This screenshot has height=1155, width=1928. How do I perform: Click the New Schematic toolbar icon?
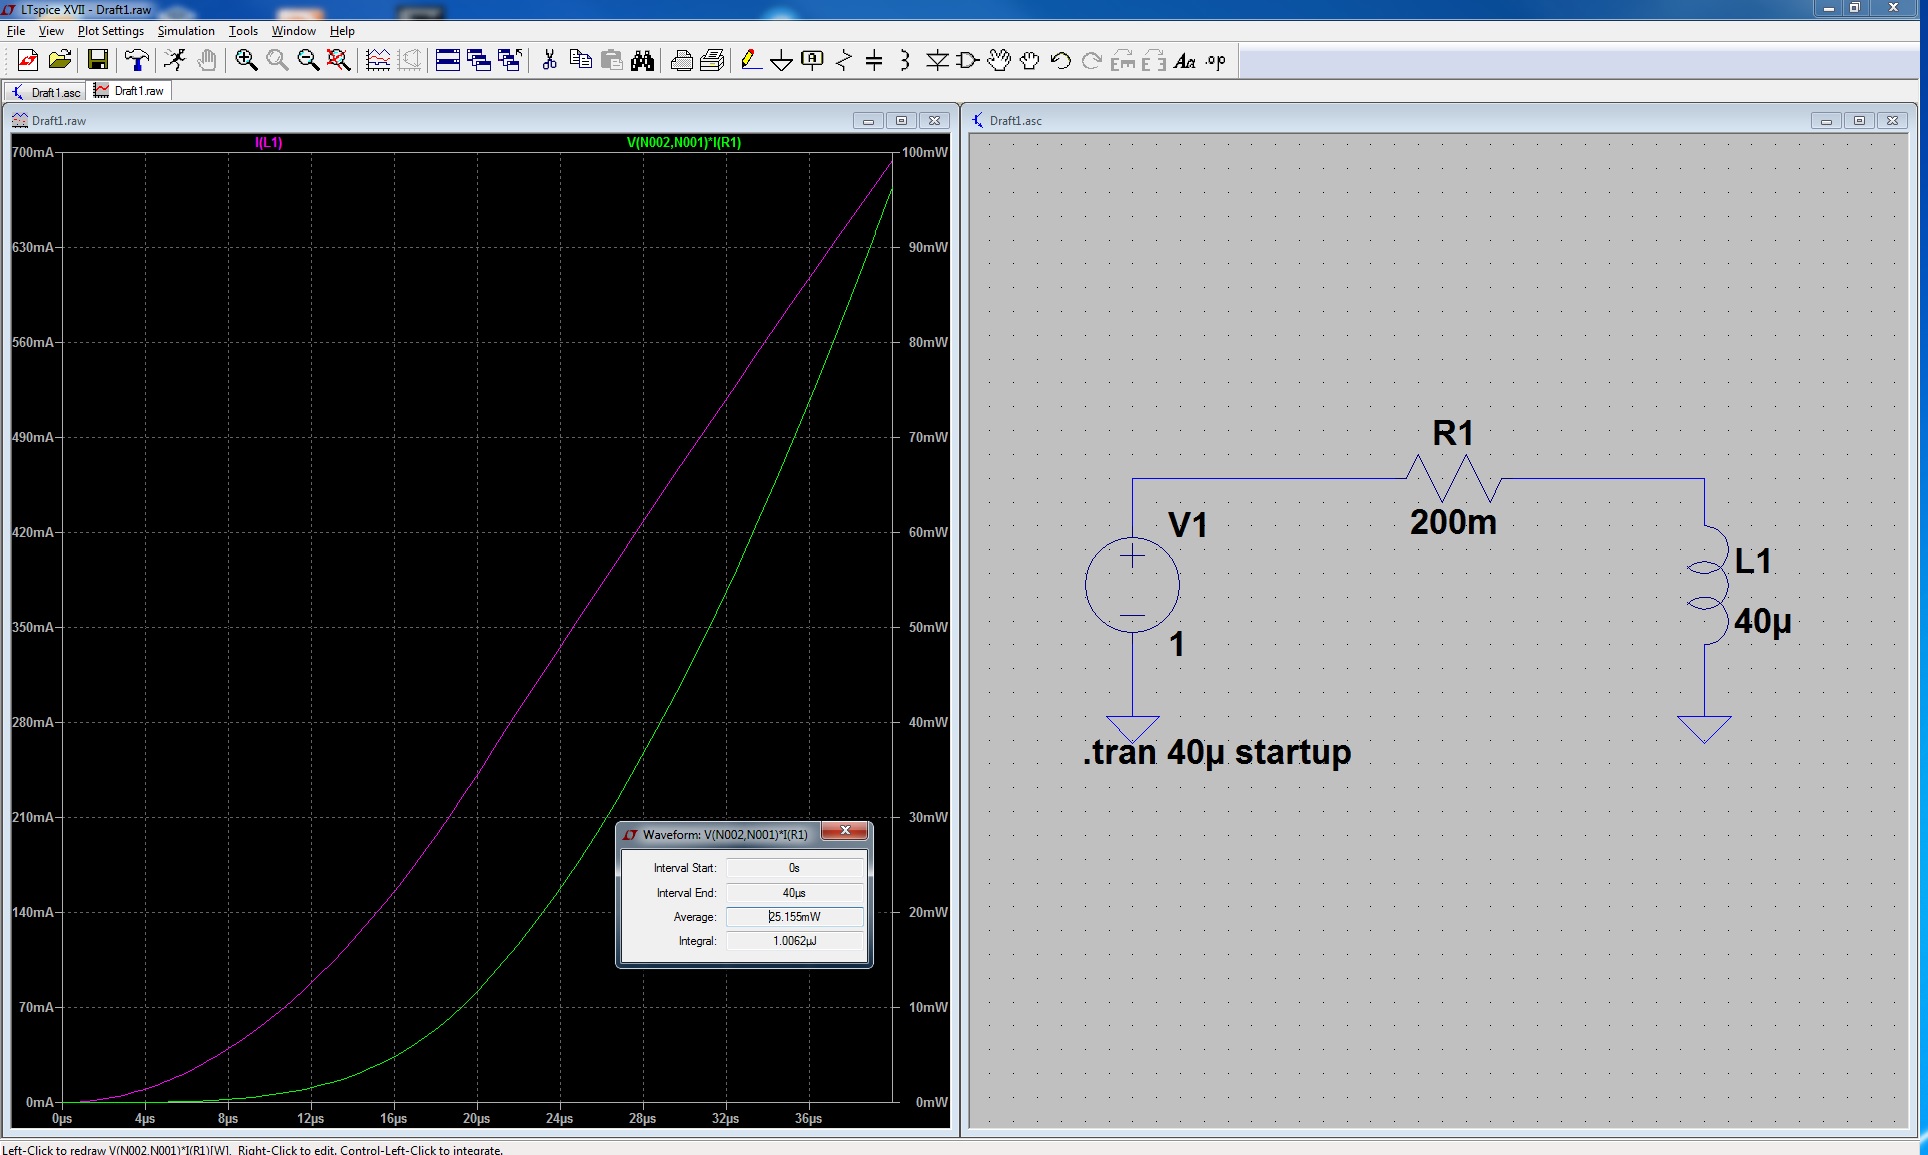[x=28, y=61]
